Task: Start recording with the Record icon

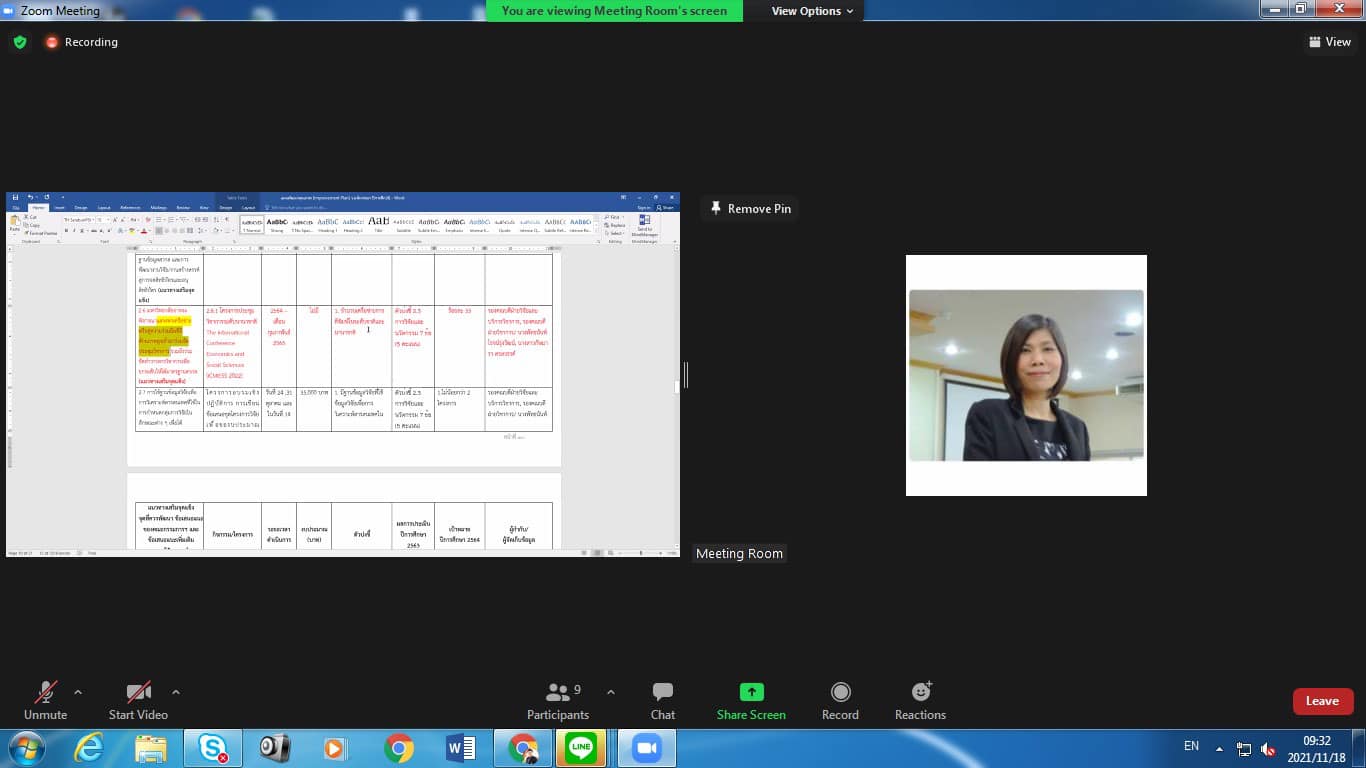Action: tap(840, 693)
